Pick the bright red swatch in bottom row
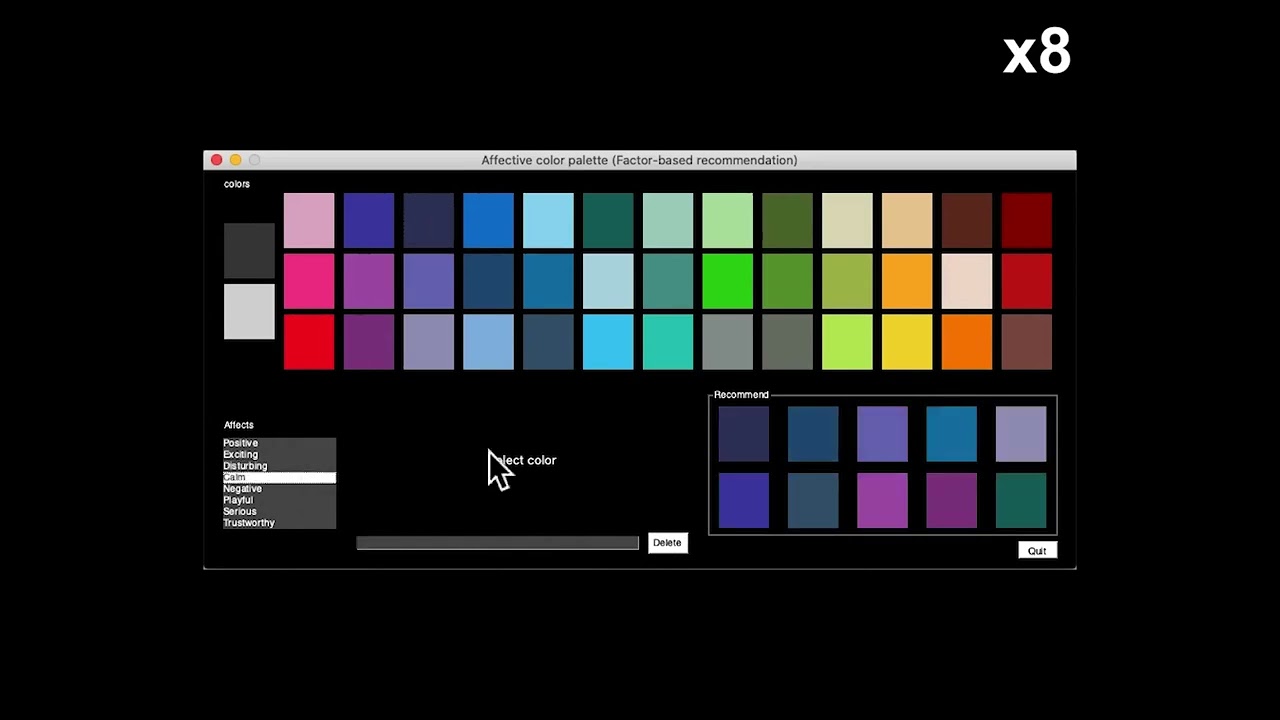The height and width of the screenshot is (720, 1280). (x=309, y=342)
